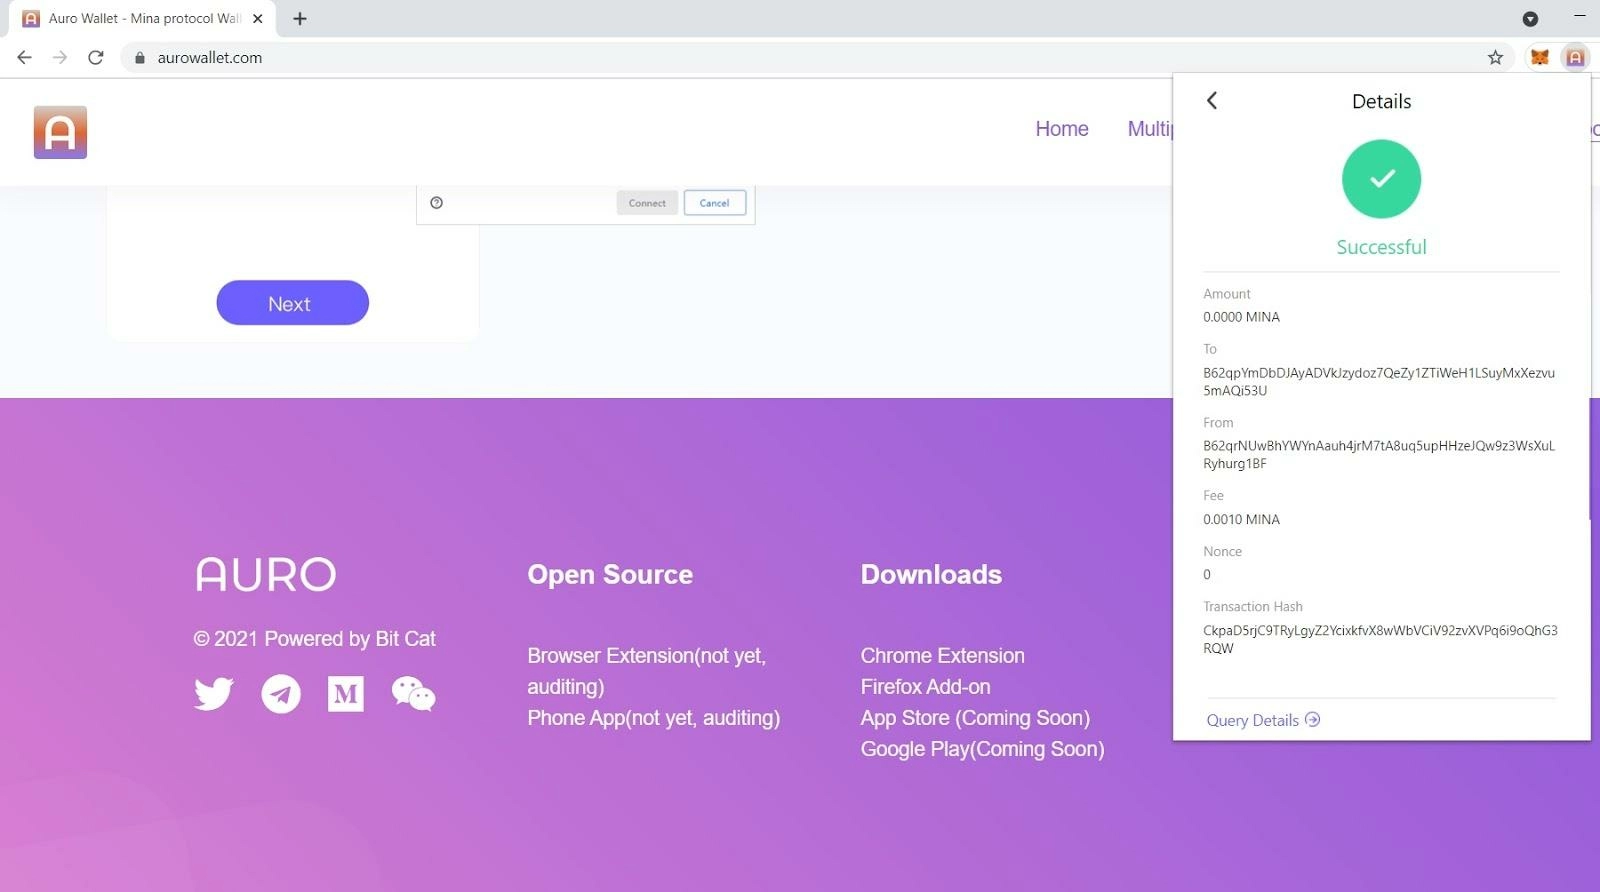
Task: Click the Transaction Hash CkpaD5rjC9T value
Action: click(1380, 639)
